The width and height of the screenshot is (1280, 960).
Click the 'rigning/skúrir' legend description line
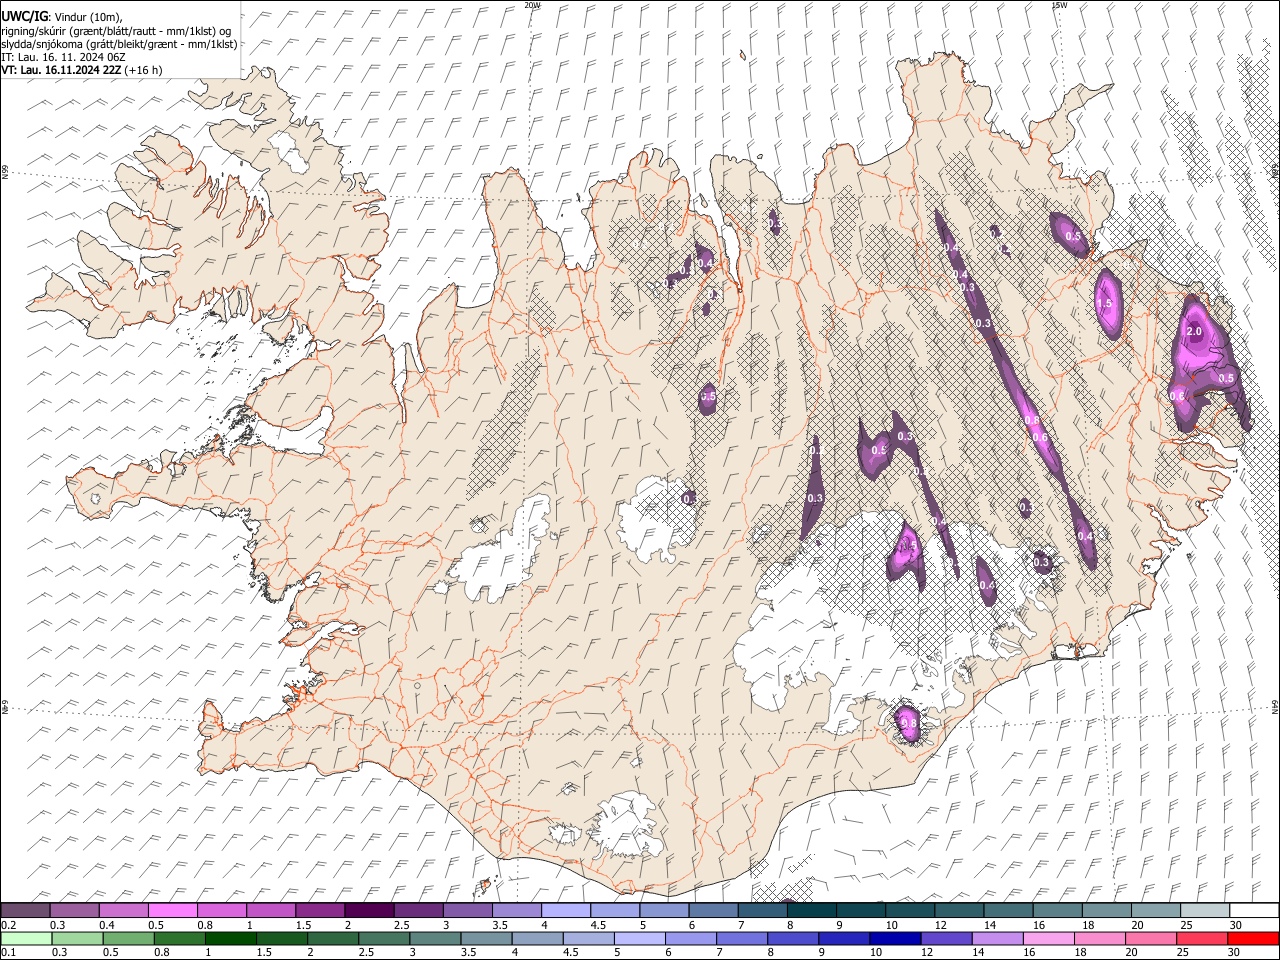click(115, 30)
